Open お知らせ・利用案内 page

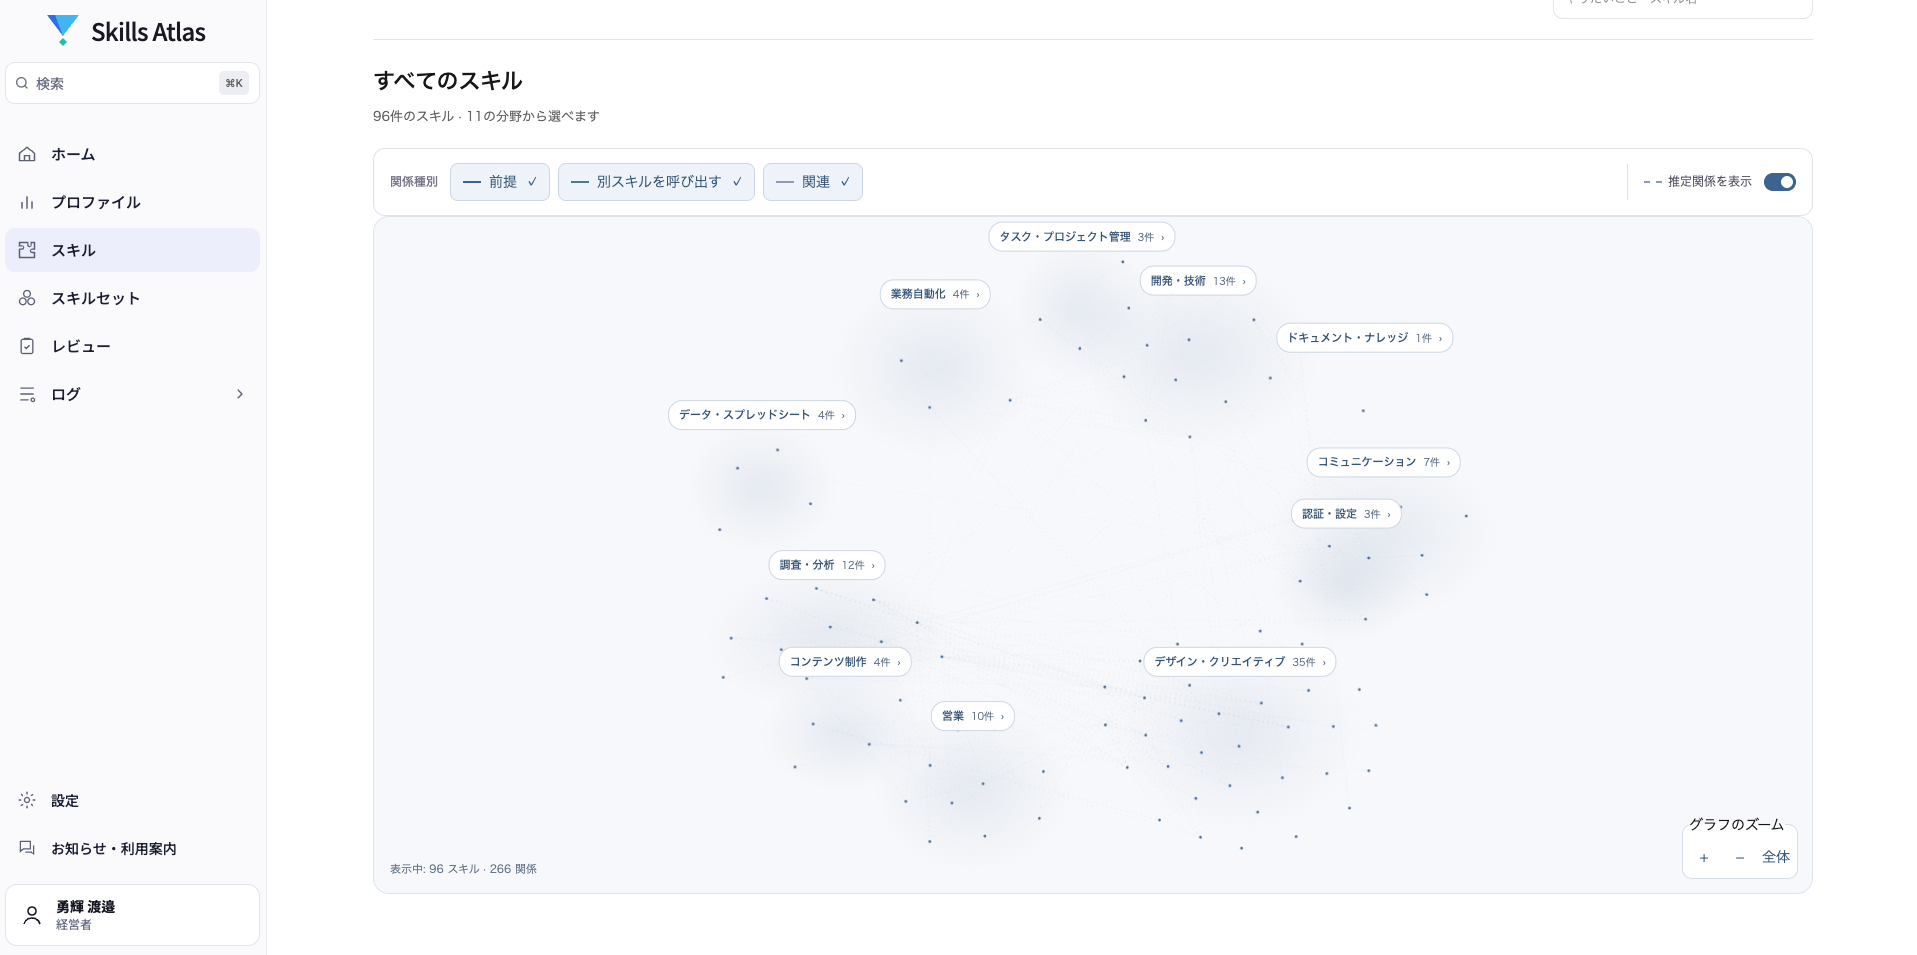tap(132, 848)
